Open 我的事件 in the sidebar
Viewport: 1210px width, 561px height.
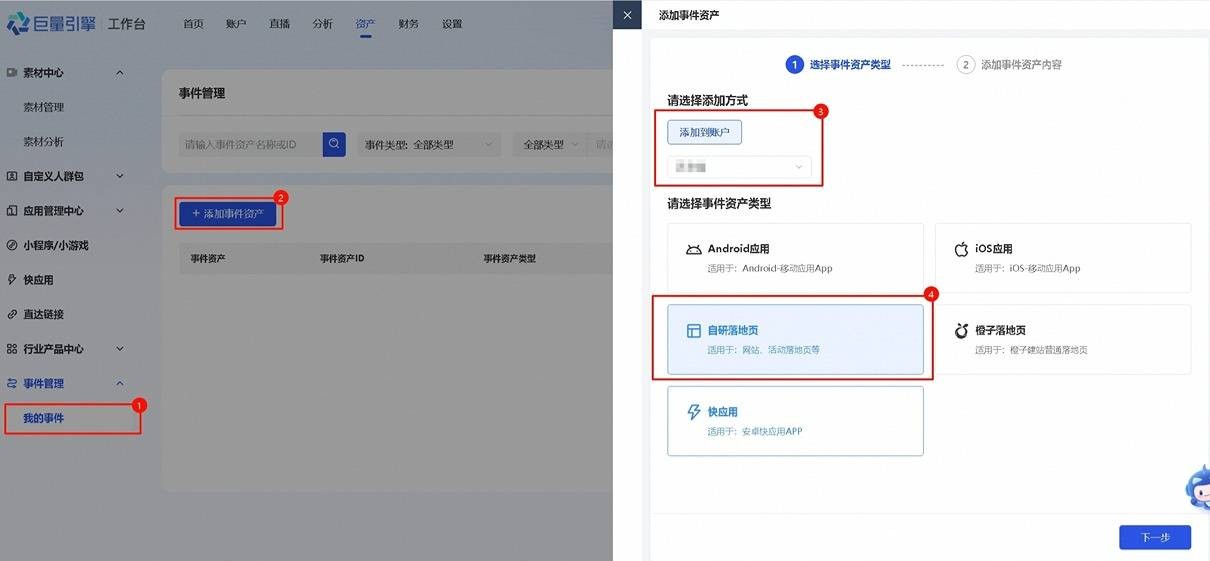[44, 418]
